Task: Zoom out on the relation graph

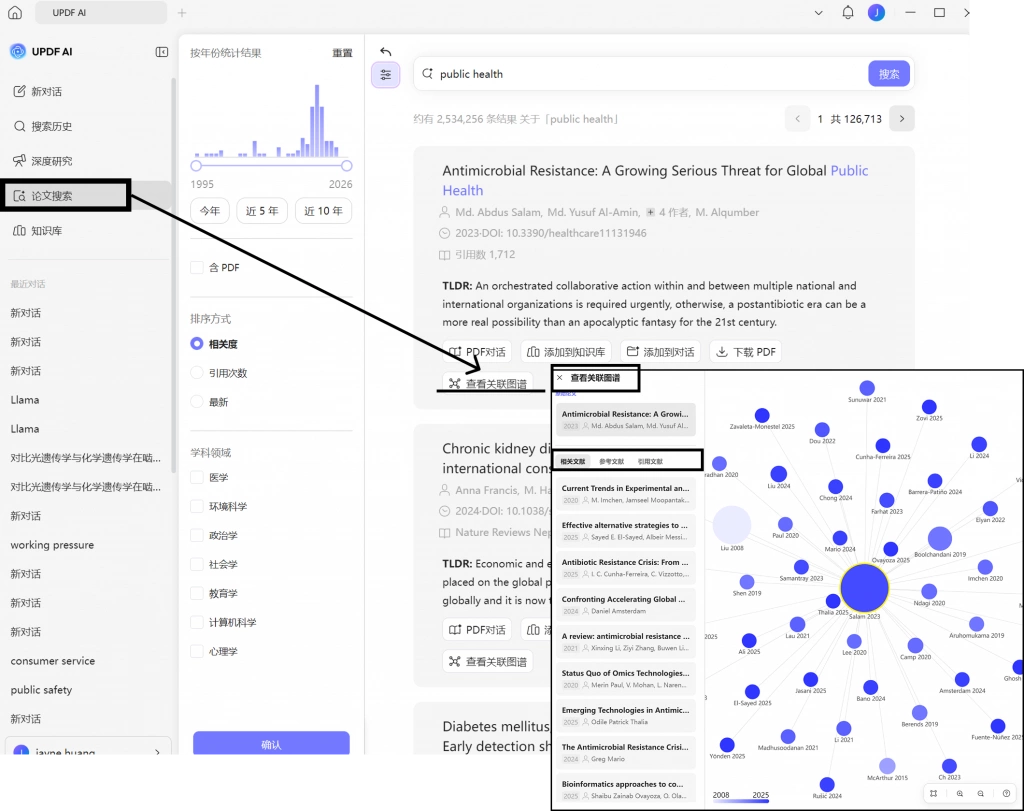Action: coord(981,793)
